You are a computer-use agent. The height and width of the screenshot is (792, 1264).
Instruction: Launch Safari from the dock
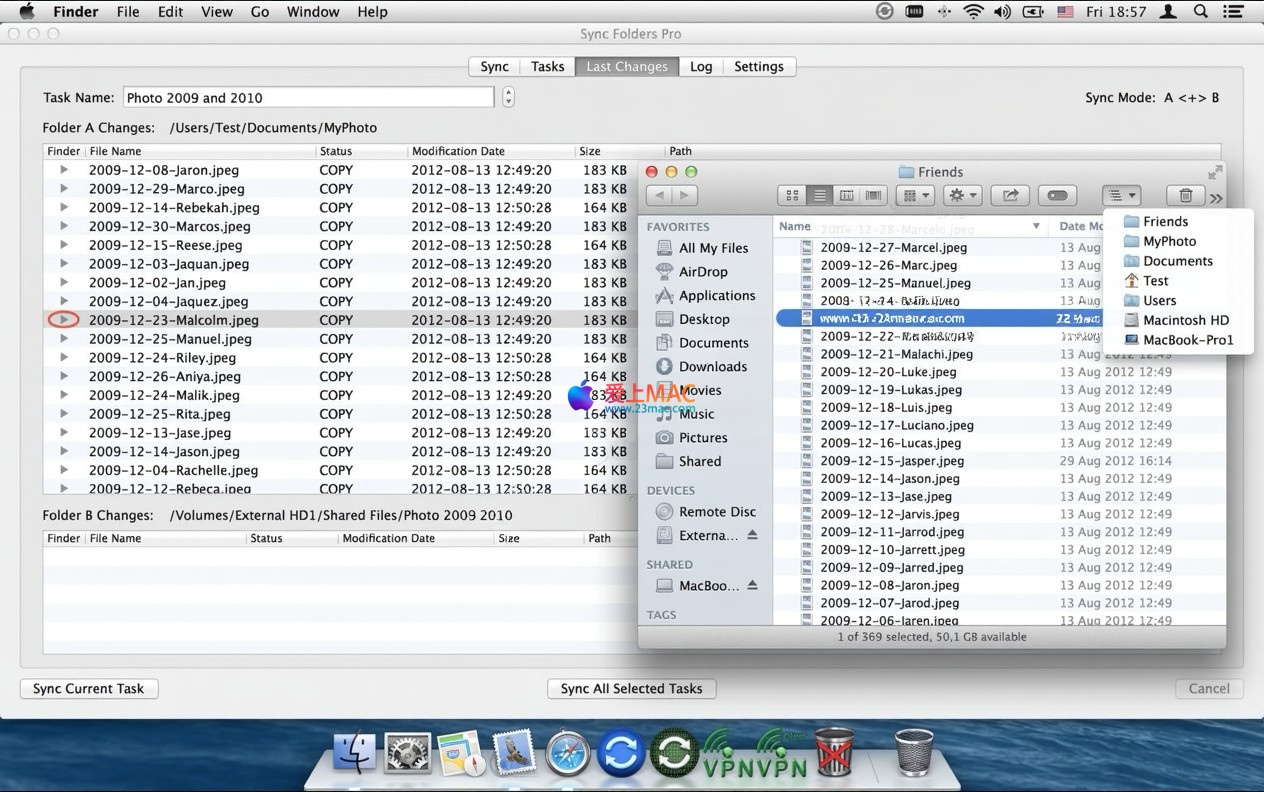pyautogui.click(x=568, y=753)
